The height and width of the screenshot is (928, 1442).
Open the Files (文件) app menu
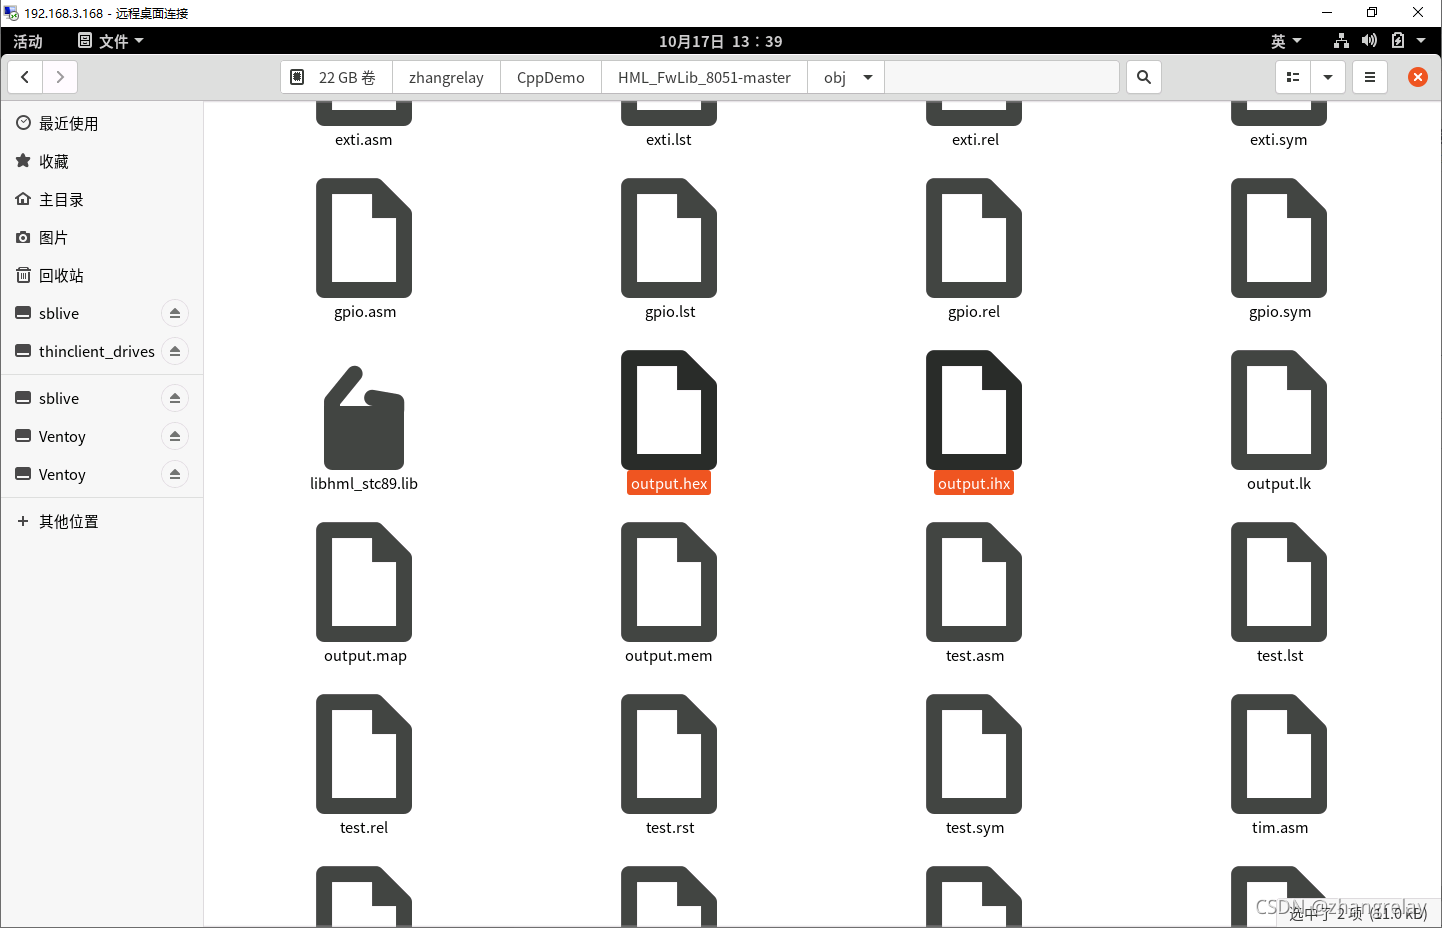111,41
